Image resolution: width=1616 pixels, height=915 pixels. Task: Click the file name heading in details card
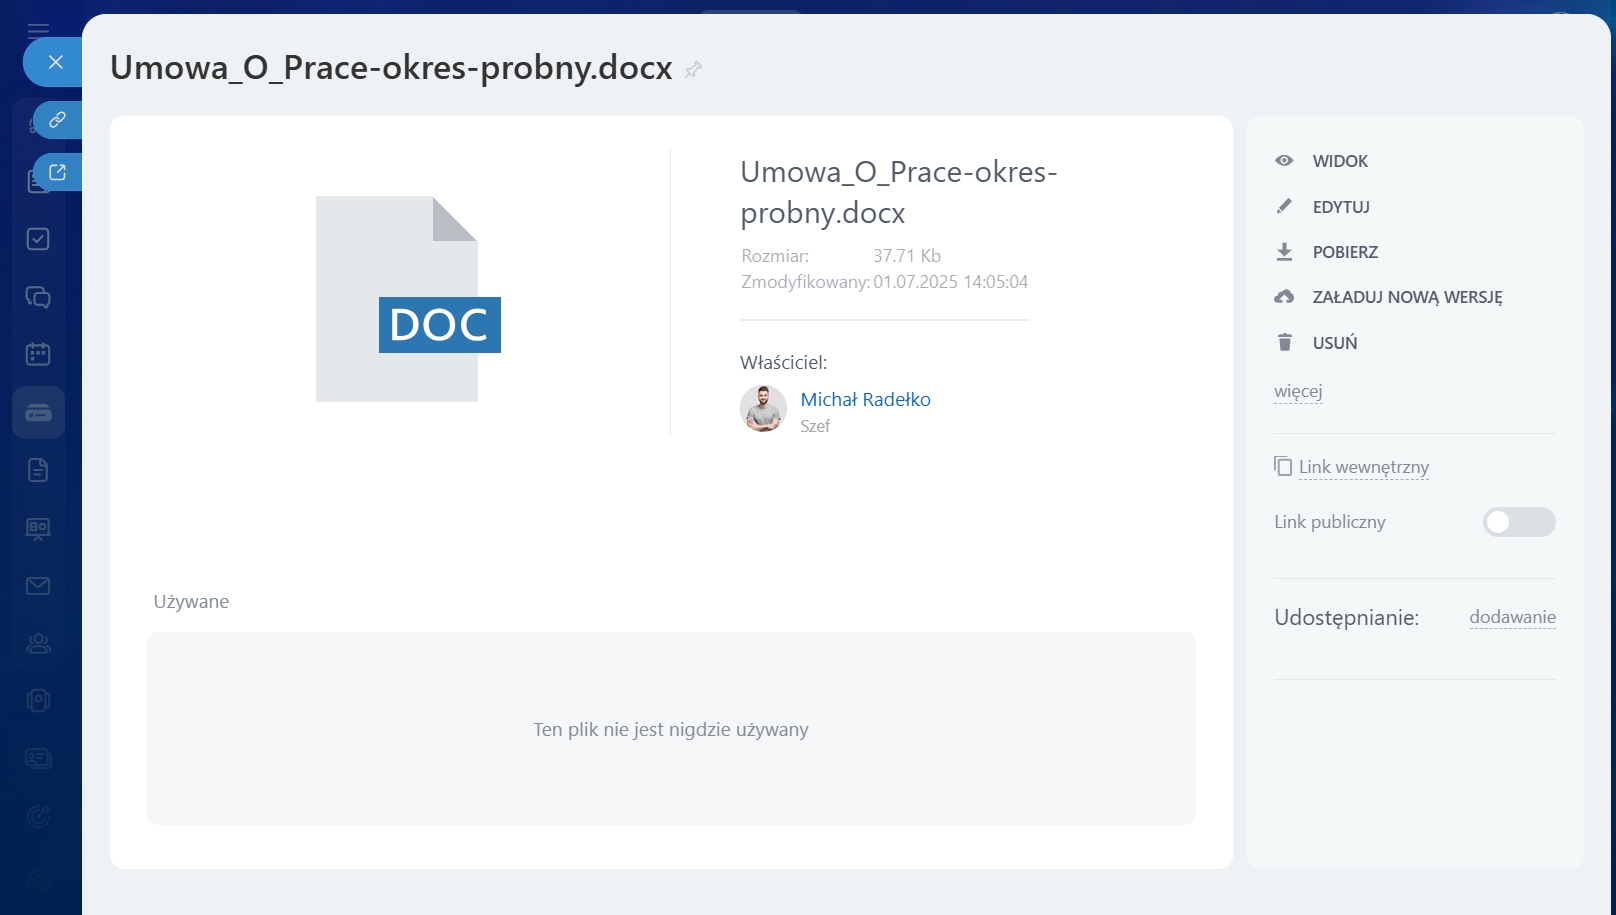(x=898, y=192)
